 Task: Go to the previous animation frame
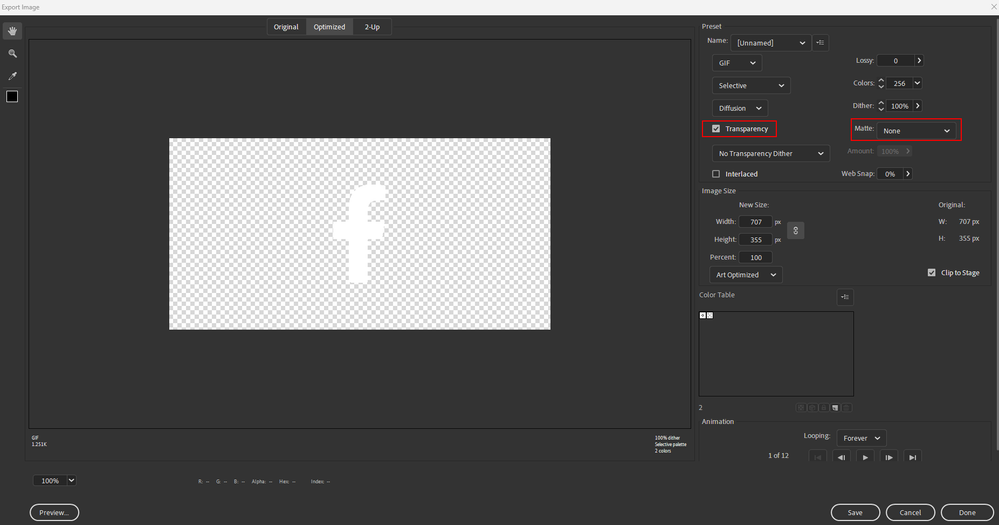coord(842,457)
